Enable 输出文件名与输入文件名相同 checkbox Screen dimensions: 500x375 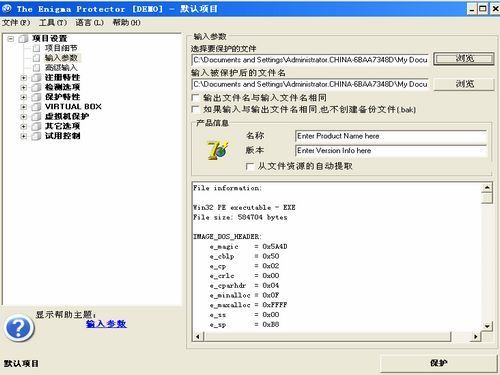(196, 98)
